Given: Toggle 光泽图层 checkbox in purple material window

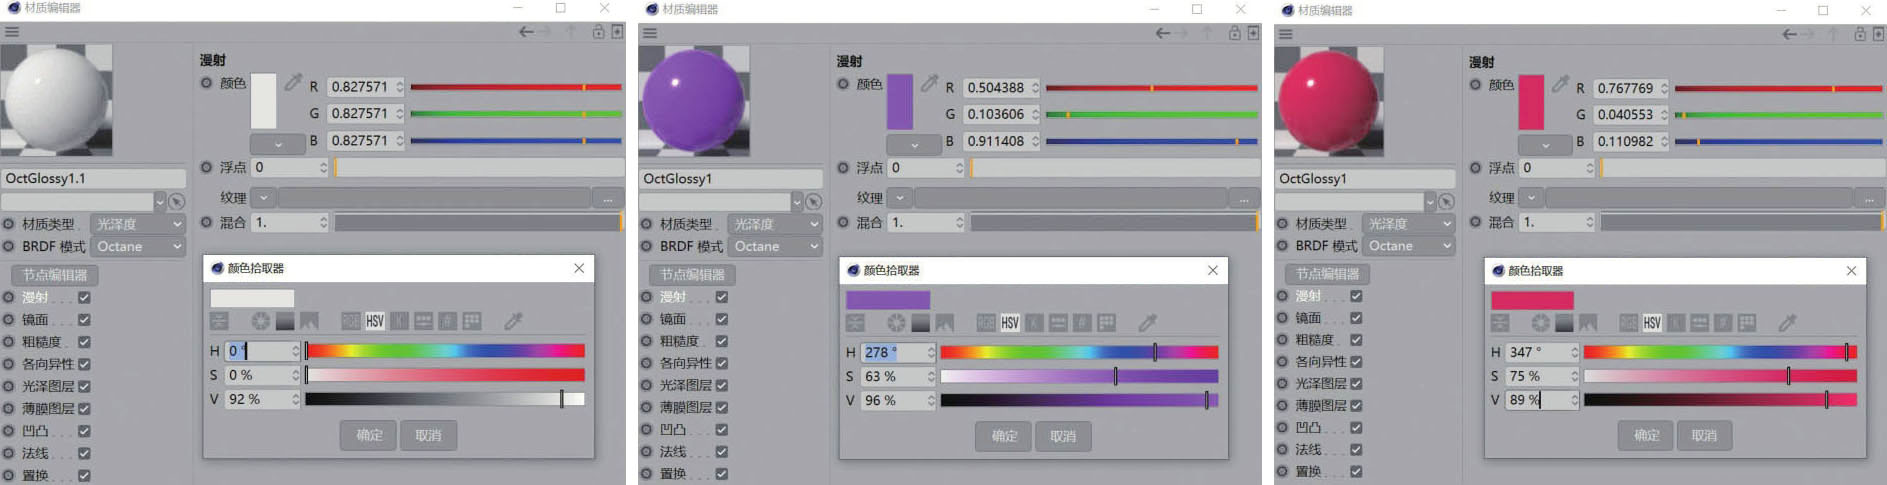Looking at the screenshot, I should pyautogui.click(x=721, y=385).
